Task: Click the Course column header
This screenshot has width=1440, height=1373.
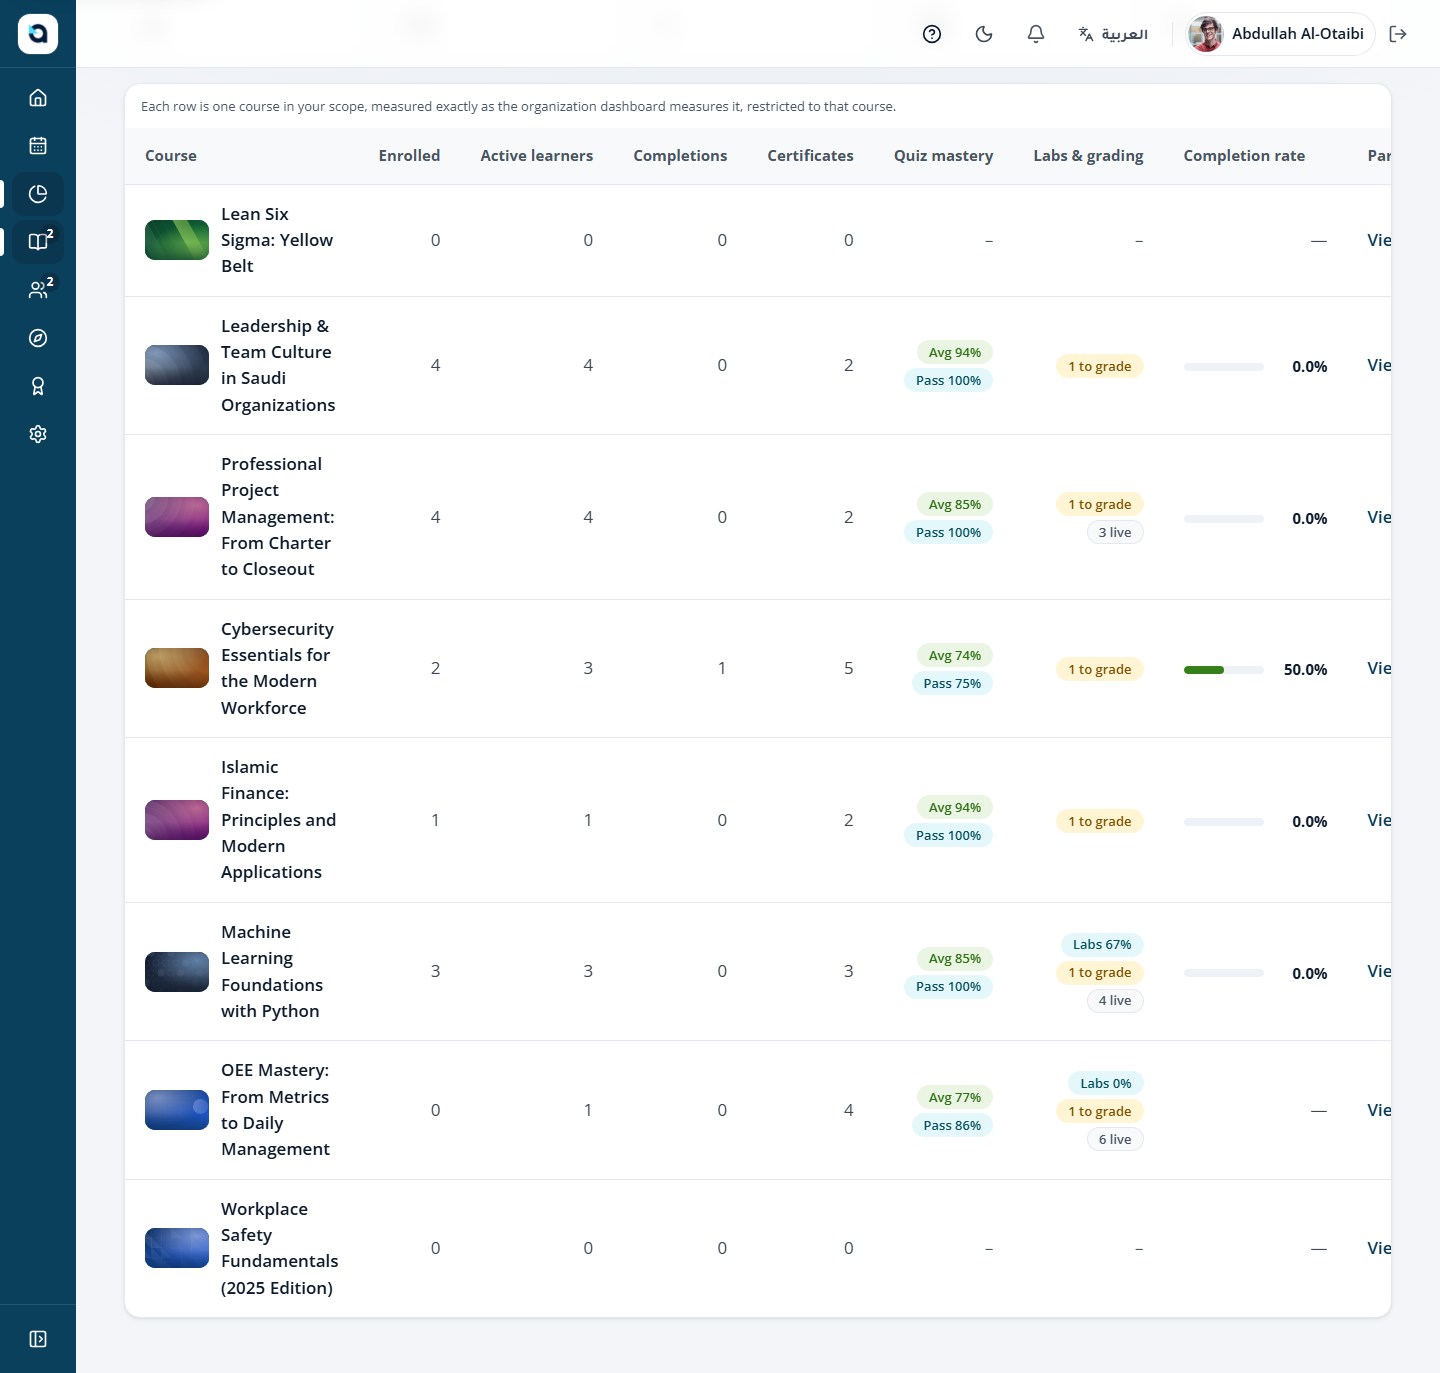Action: [x=171, y=156]
